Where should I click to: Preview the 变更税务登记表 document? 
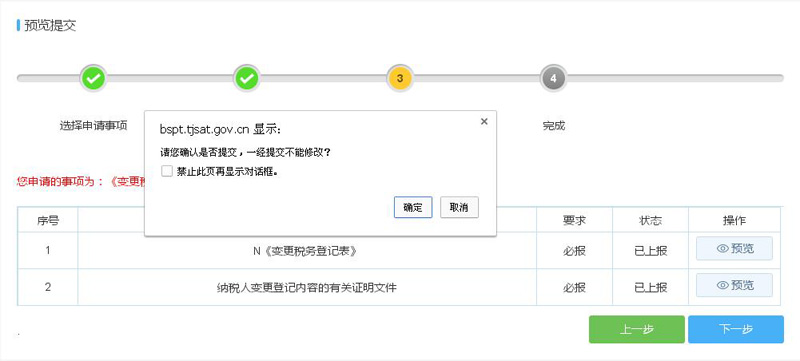click(734, 248)
